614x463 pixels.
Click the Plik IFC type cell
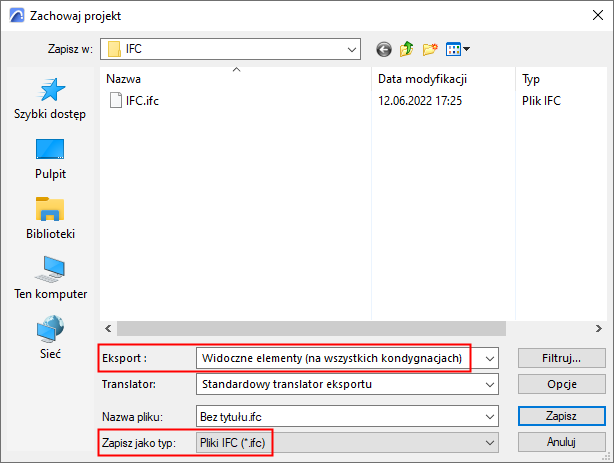pyautogui.click(x=541, y=101)
